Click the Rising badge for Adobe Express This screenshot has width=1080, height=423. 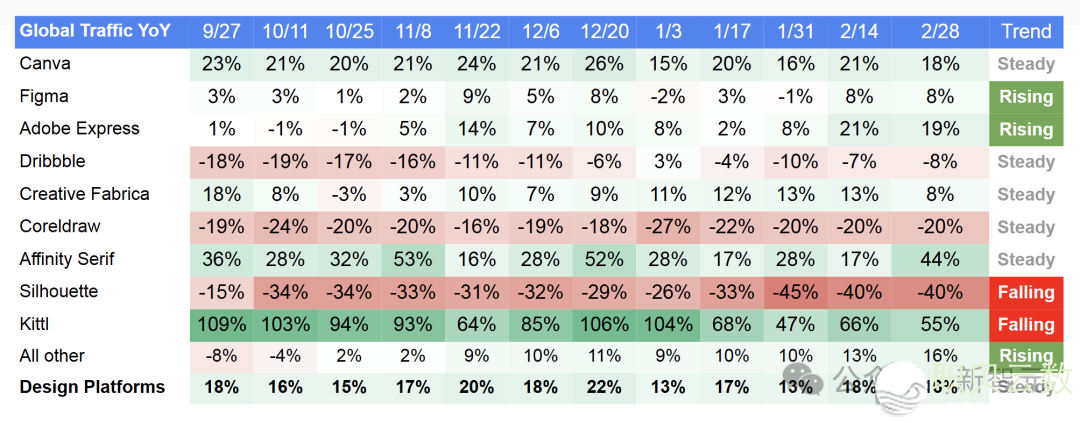(x=1026, y=129)
